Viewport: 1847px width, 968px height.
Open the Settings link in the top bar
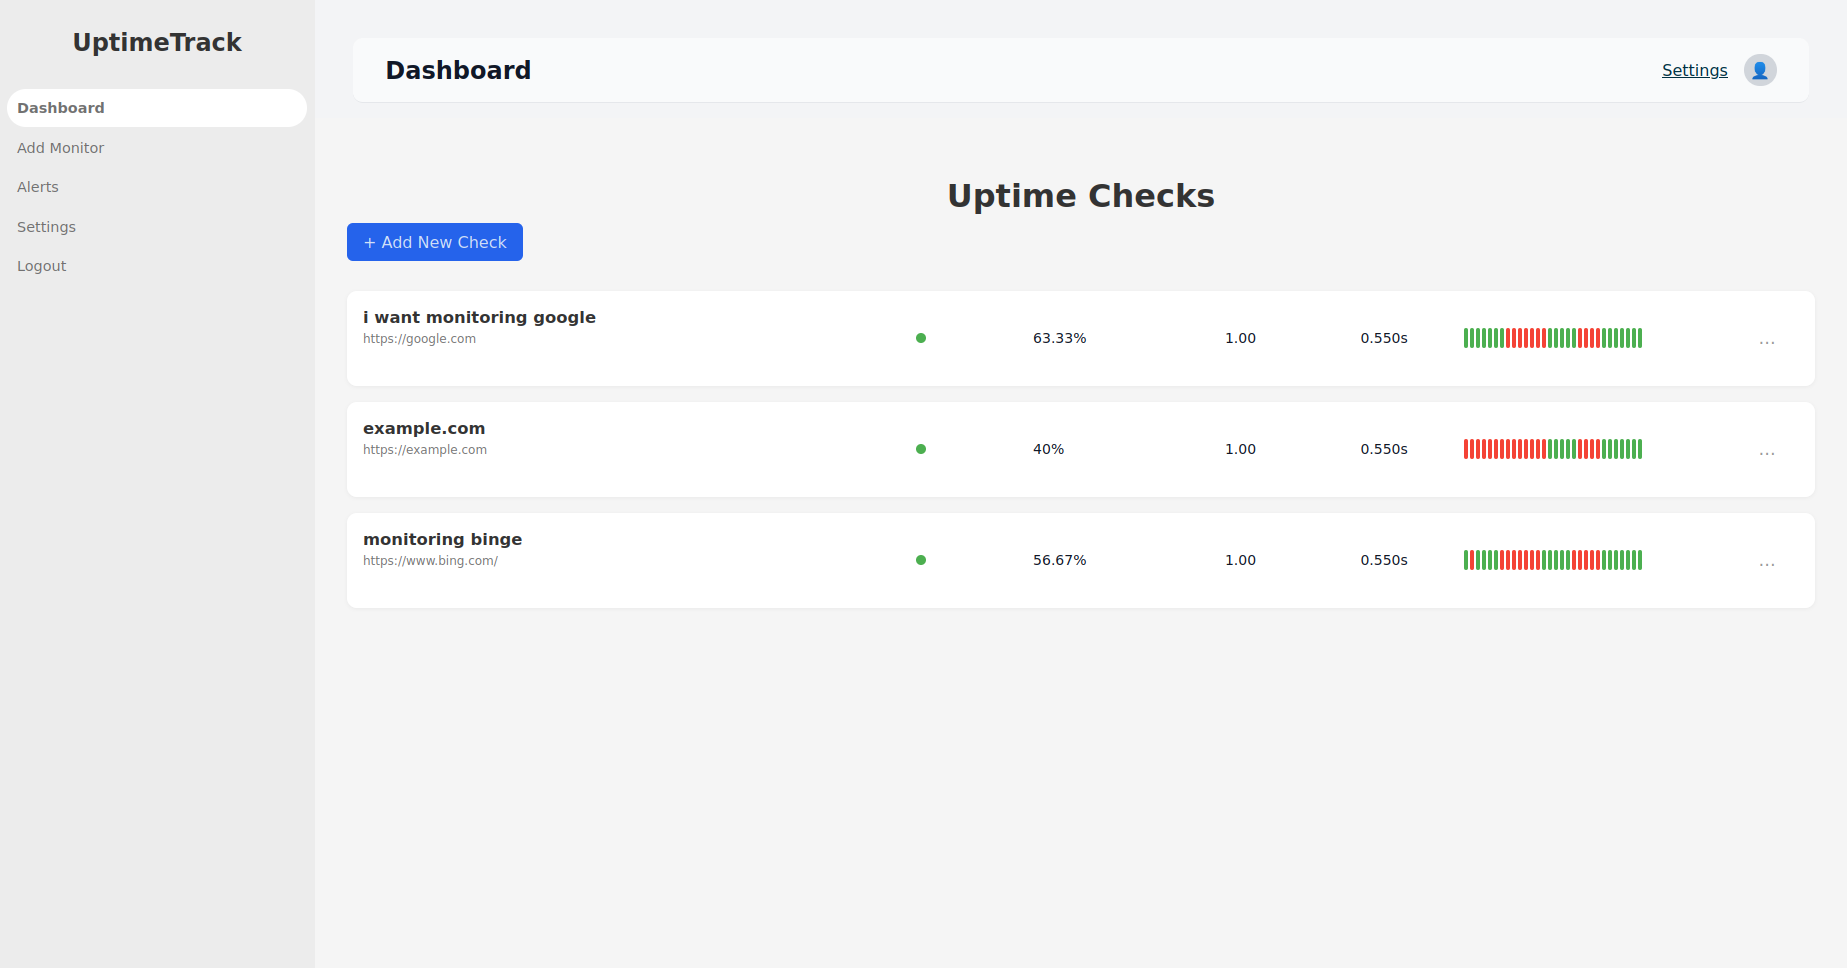point(1693,70)
